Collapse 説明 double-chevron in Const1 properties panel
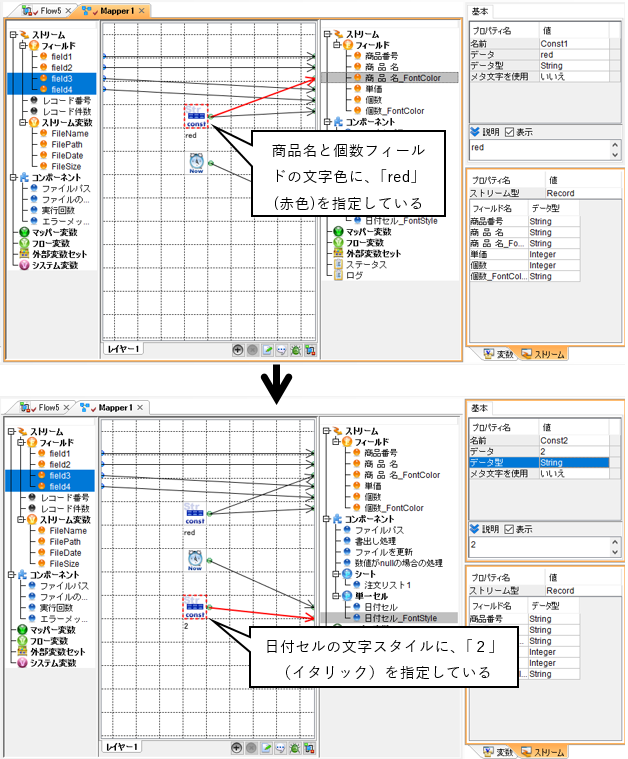628x759 pixels. pos(475,132)
